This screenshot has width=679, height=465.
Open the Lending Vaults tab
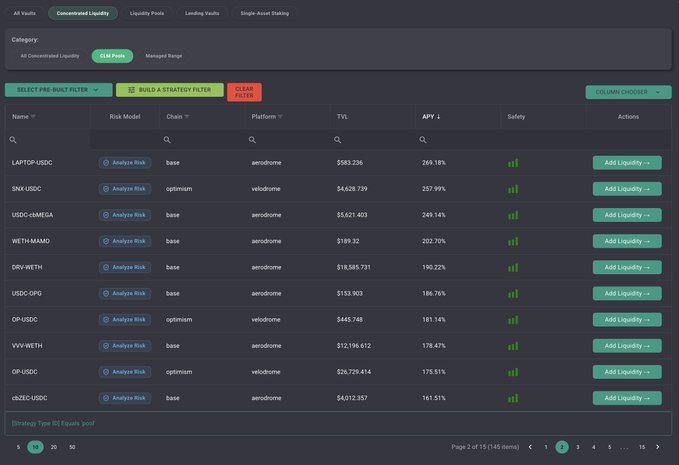202,13
